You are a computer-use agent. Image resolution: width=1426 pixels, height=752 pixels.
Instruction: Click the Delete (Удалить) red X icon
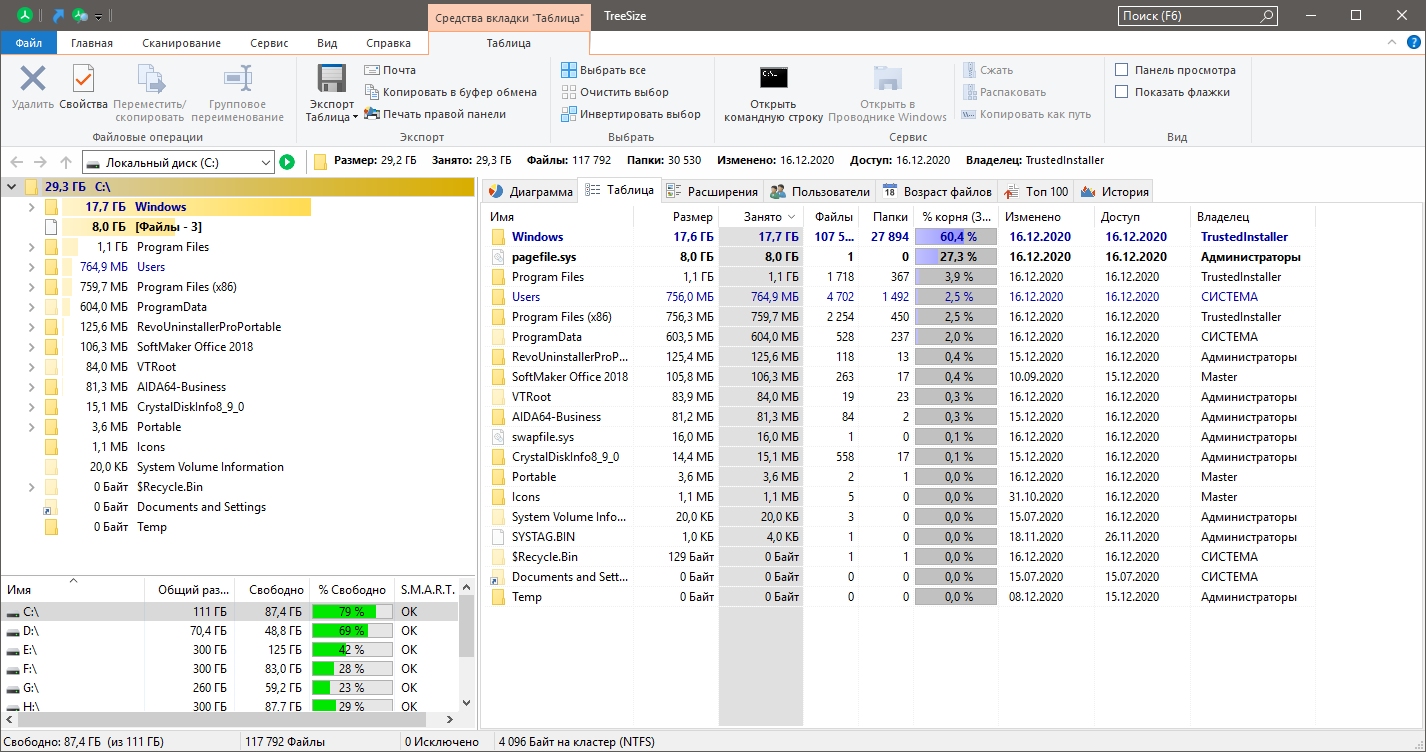tap(33, 79)
